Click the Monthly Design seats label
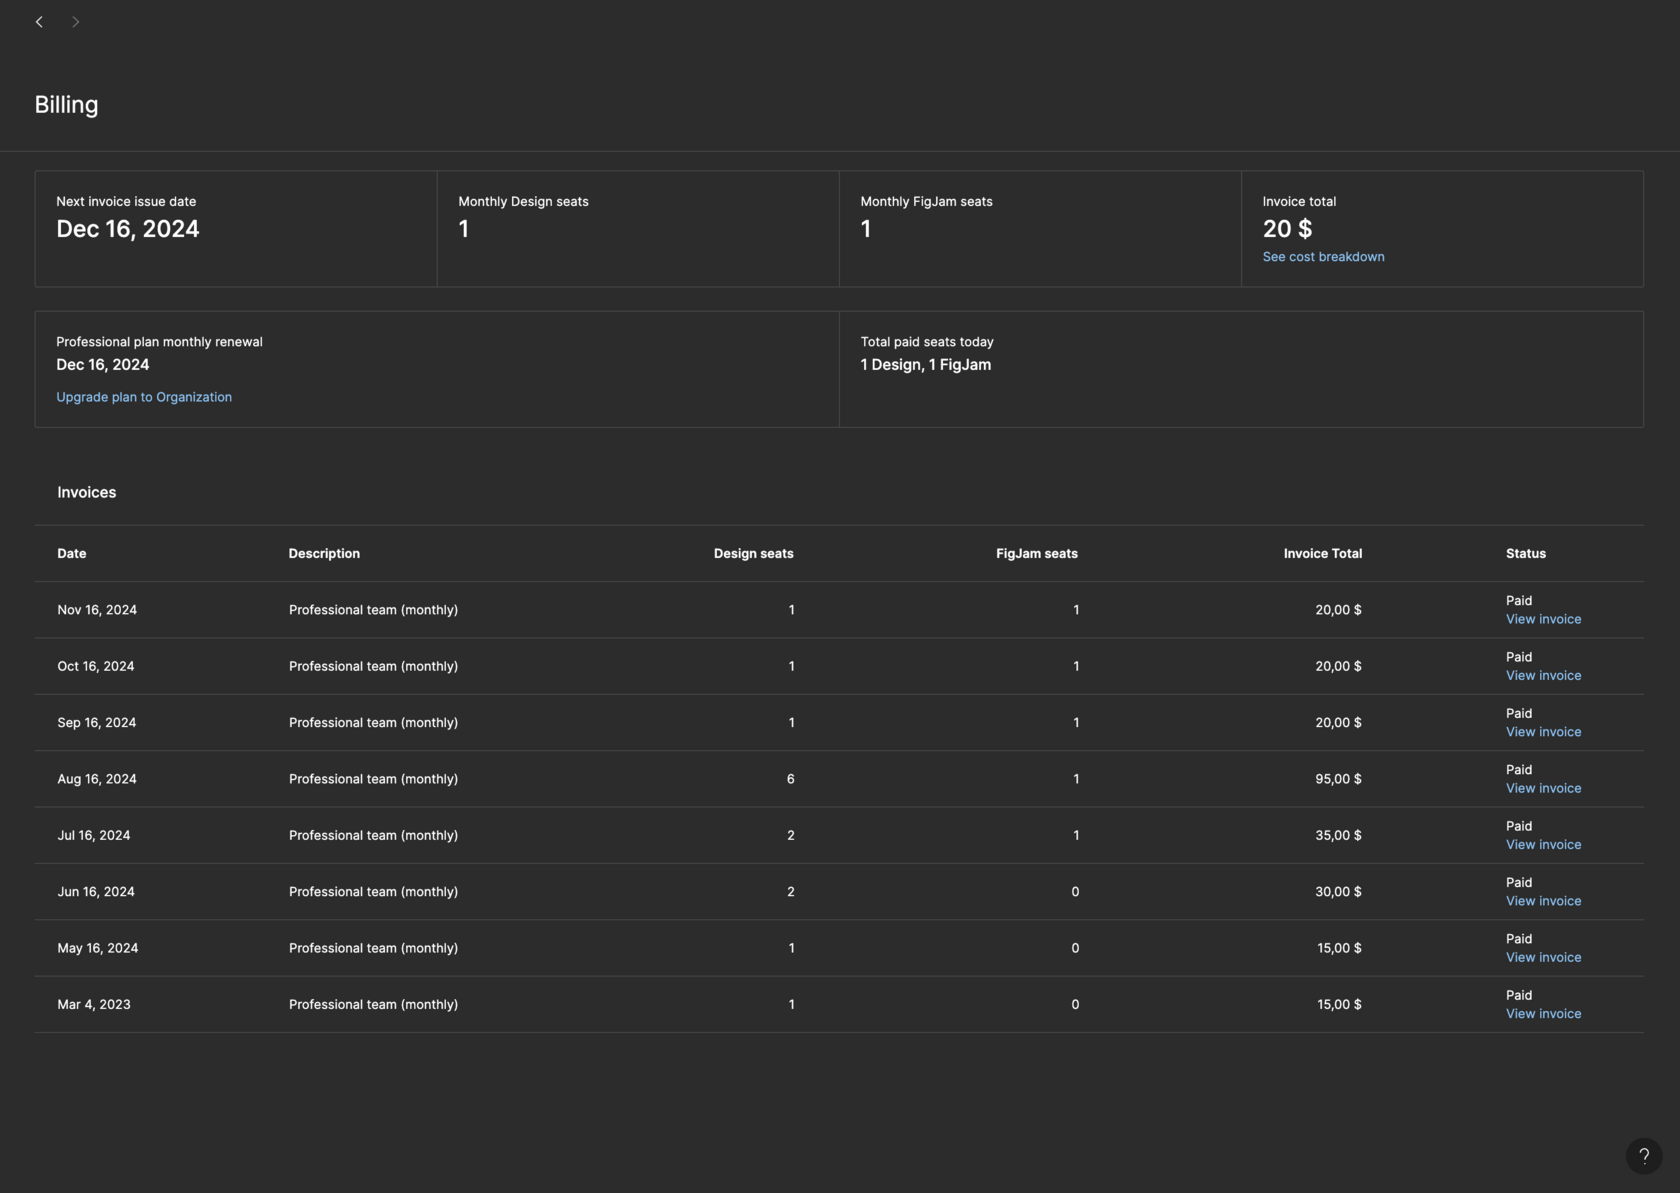 click(523, 202)
